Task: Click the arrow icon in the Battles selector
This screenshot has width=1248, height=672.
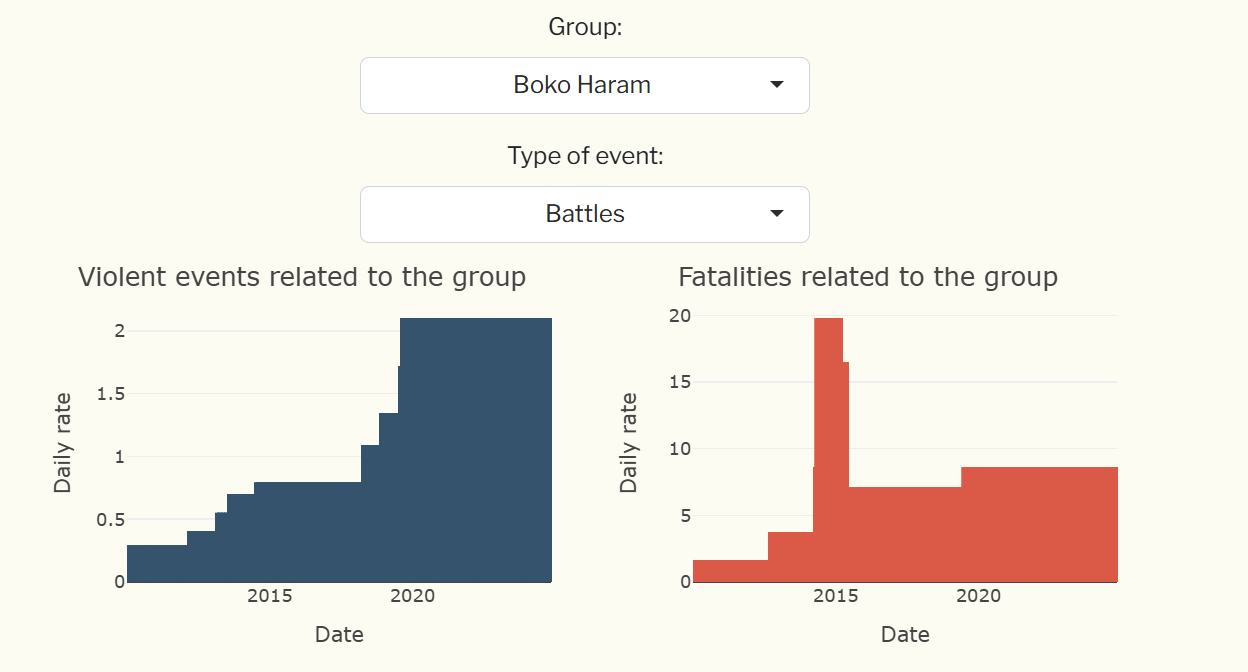Action: (x=777, y=214)
